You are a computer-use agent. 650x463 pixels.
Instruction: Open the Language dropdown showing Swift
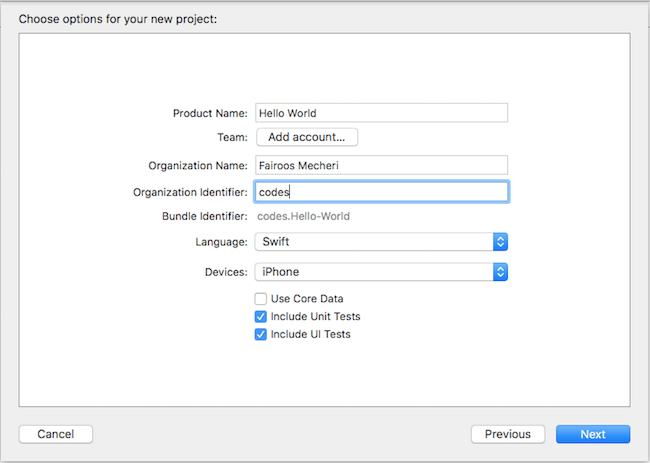pyautogui.click(x=375, y=242)
